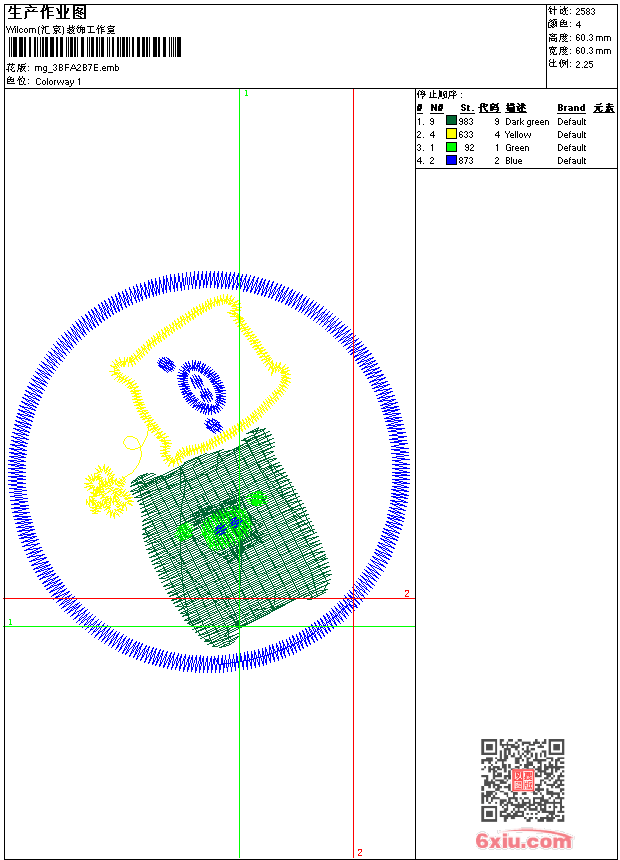Click the 'N#' column header

437,108
